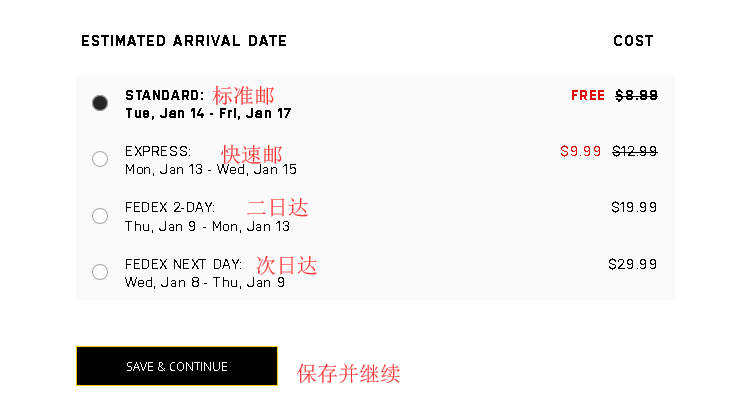Click the red FREE cost label

(x=588, y=96)
